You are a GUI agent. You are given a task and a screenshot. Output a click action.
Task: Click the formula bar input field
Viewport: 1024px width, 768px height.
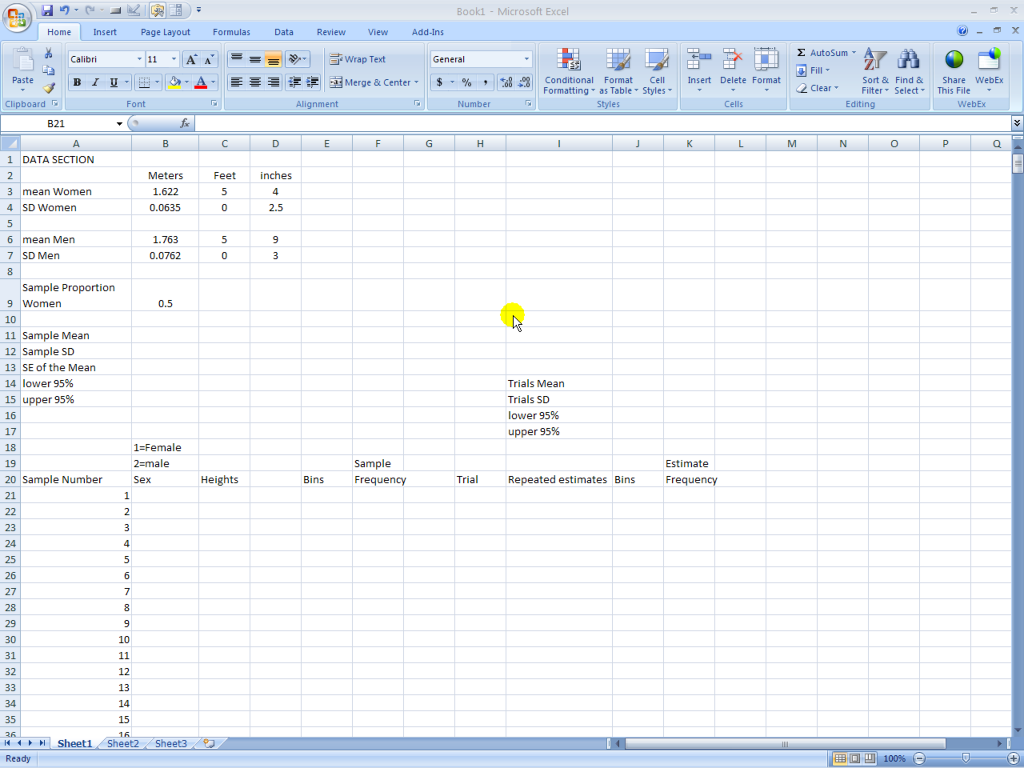(x=600, y=124)
